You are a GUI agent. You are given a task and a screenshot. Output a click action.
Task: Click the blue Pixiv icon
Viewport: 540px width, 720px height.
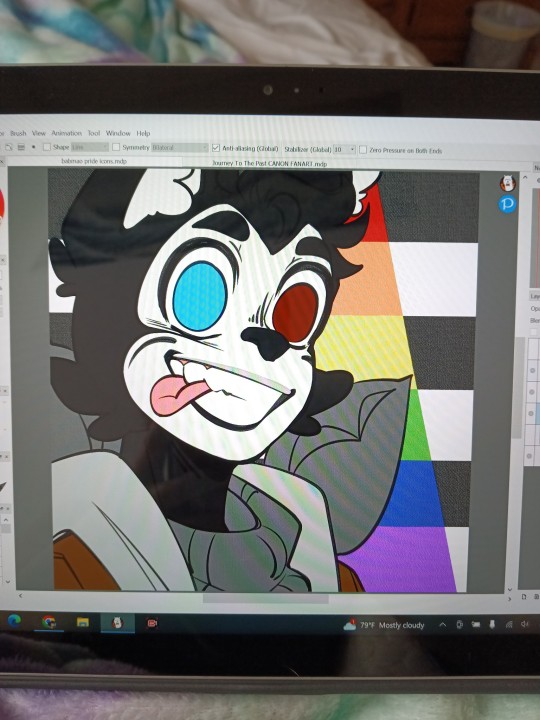(507, 203)
